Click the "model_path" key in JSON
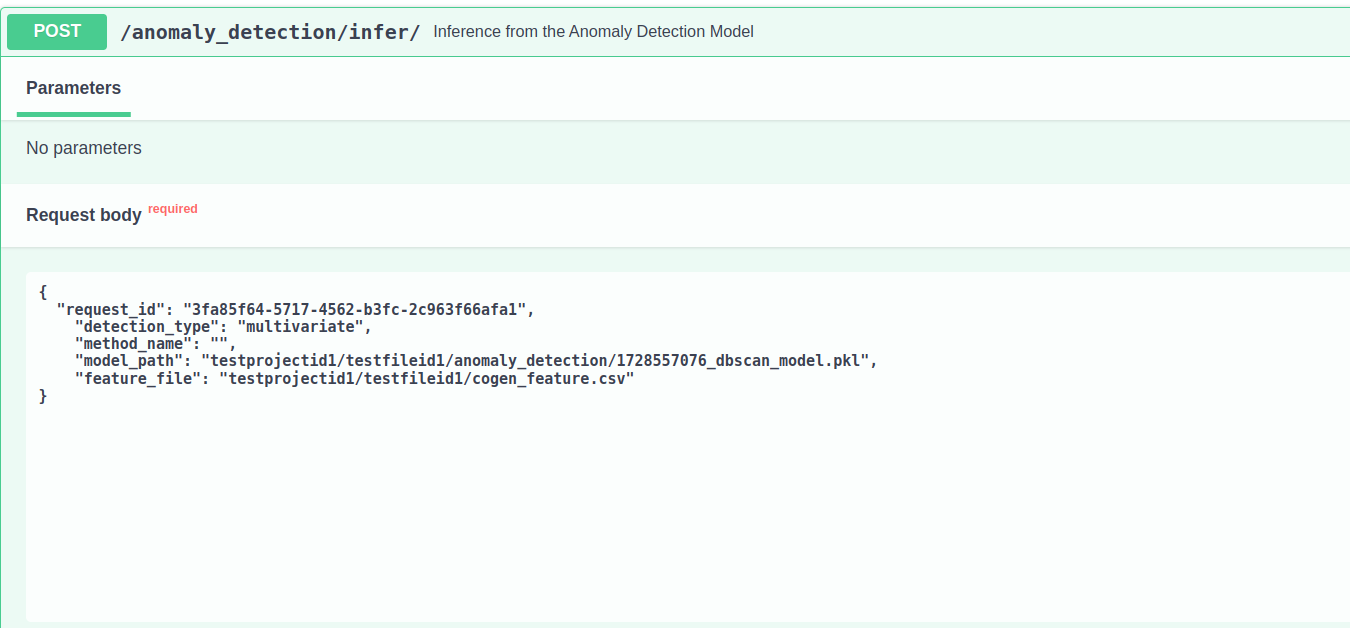 coord(130,361)
